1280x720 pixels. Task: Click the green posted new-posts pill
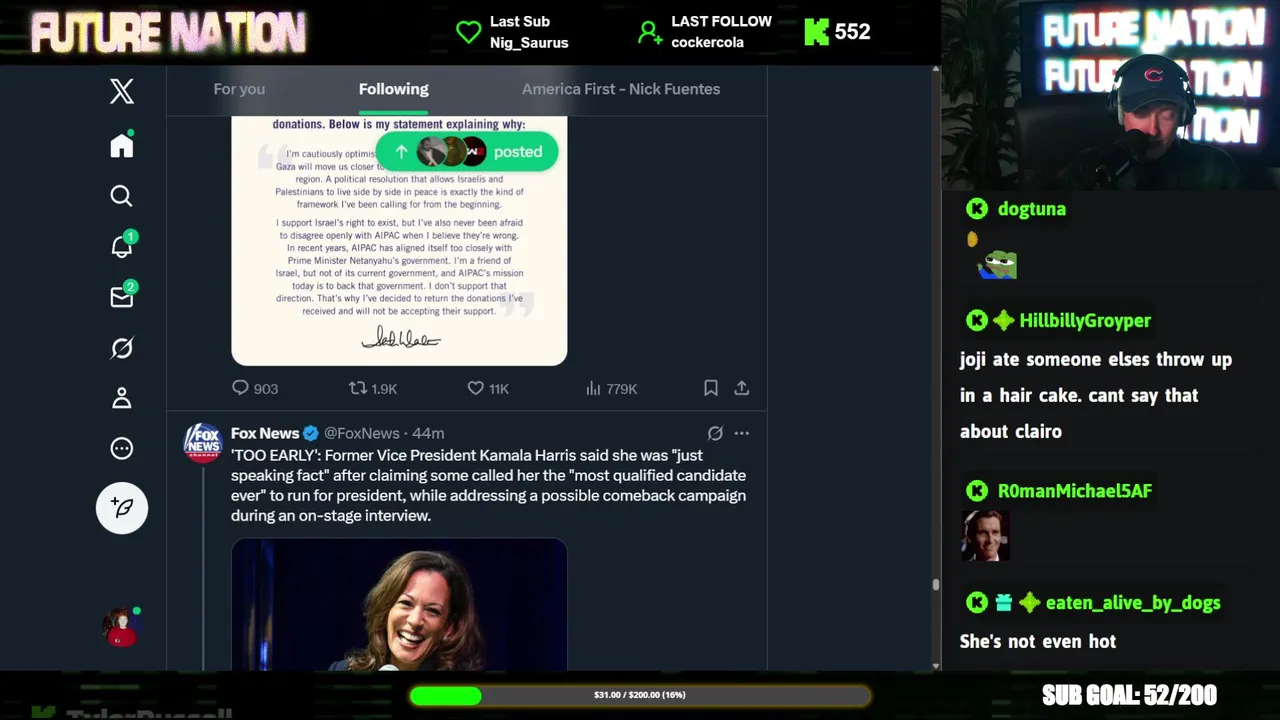pos(467,152)
